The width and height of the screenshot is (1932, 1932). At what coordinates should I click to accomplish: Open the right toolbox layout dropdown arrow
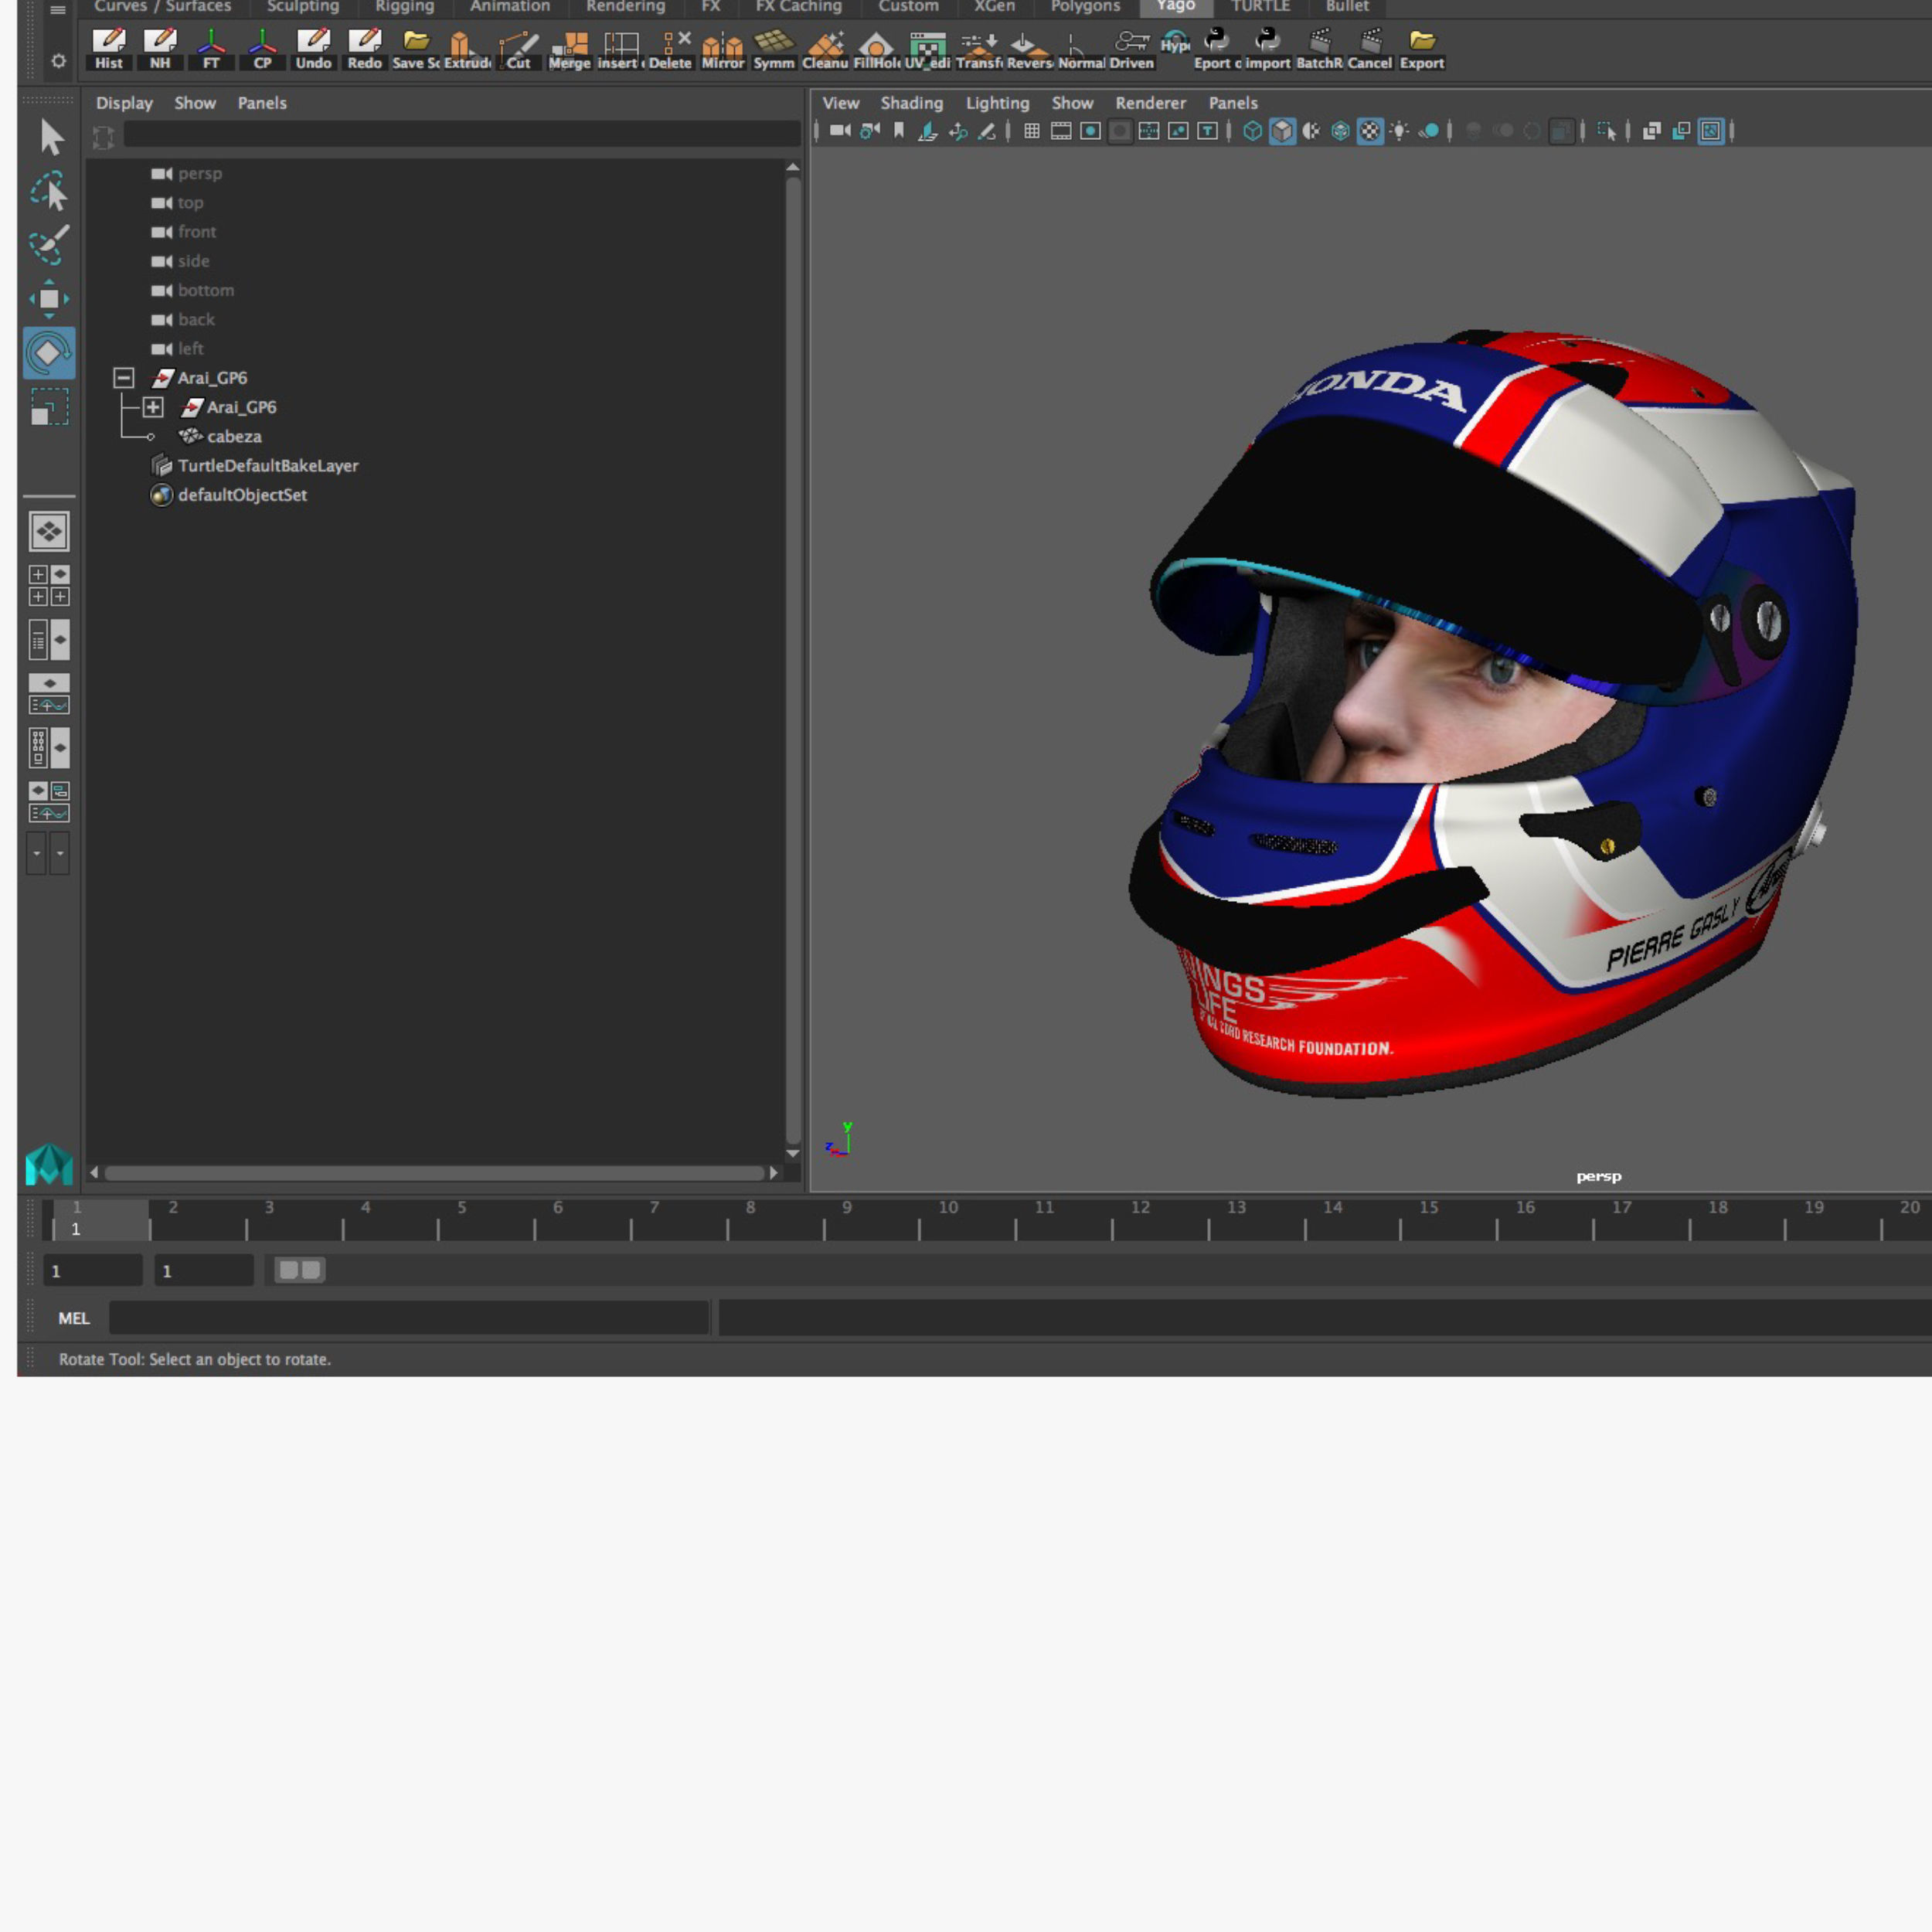click(60, 854)
